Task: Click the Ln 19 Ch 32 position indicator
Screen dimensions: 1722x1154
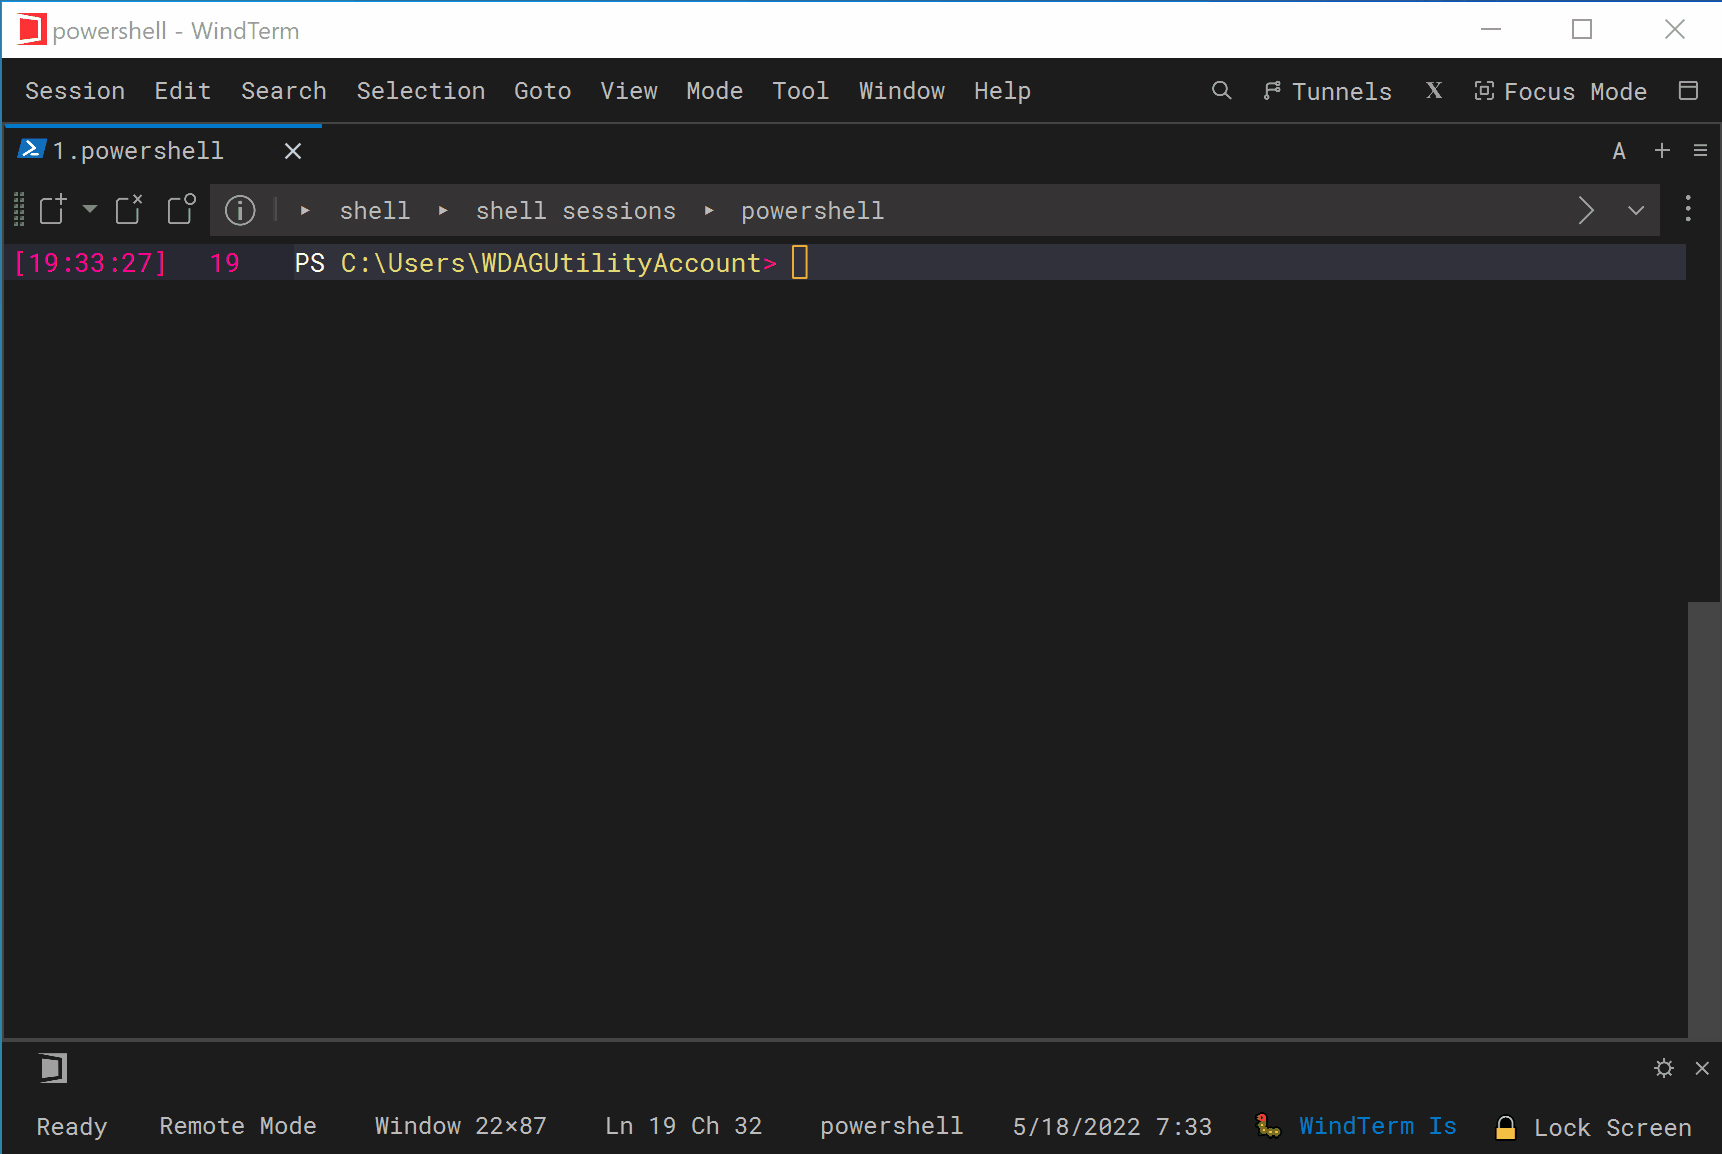Action: point(684,1126)
